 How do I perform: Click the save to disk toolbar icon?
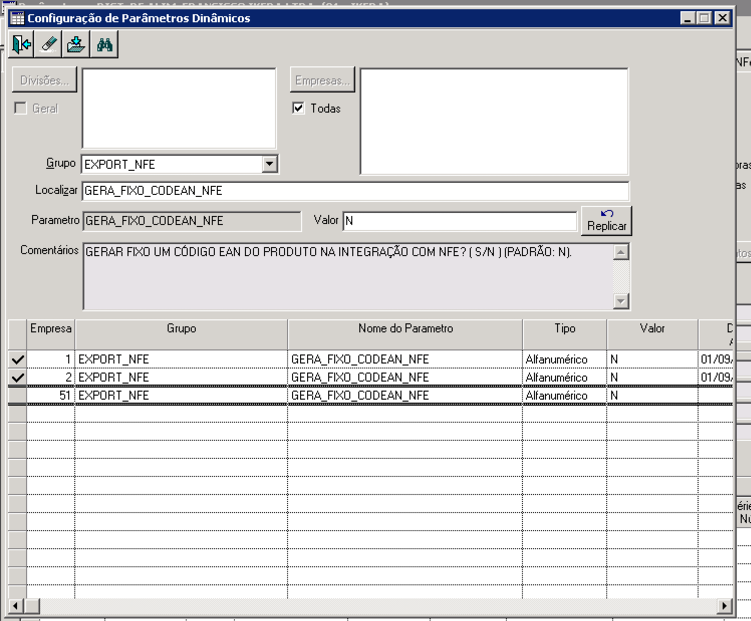[76, 45]
